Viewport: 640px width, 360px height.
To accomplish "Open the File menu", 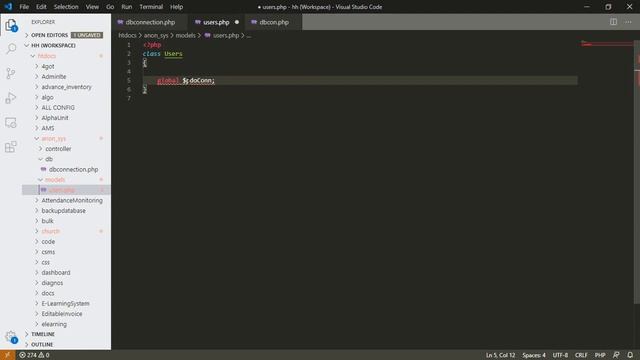I will pos(24,7).
